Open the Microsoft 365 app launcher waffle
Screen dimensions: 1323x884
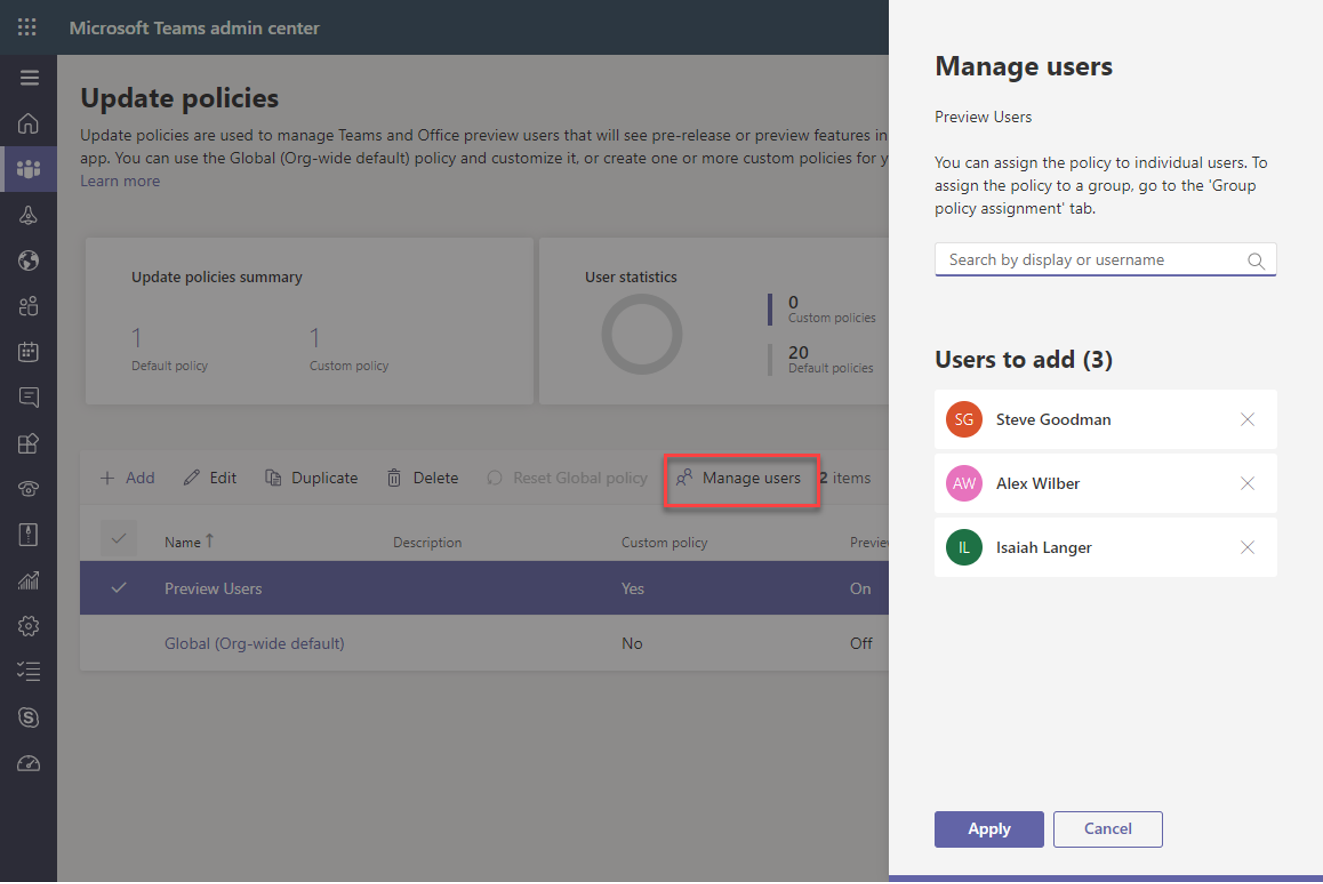click(26, 27)
